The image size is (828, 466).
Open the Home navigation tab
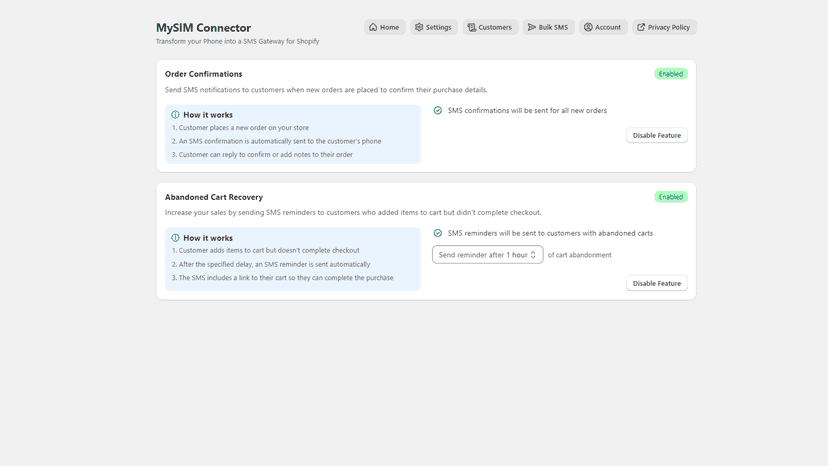[x=384, y=27]
